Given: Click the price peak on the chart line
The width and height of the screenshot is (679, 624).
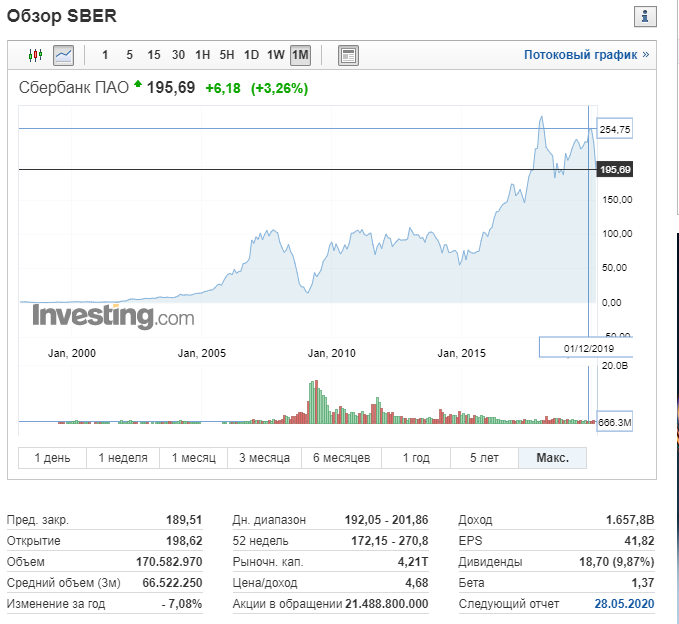Looking at the screenshot, I should tap(541, 117).
